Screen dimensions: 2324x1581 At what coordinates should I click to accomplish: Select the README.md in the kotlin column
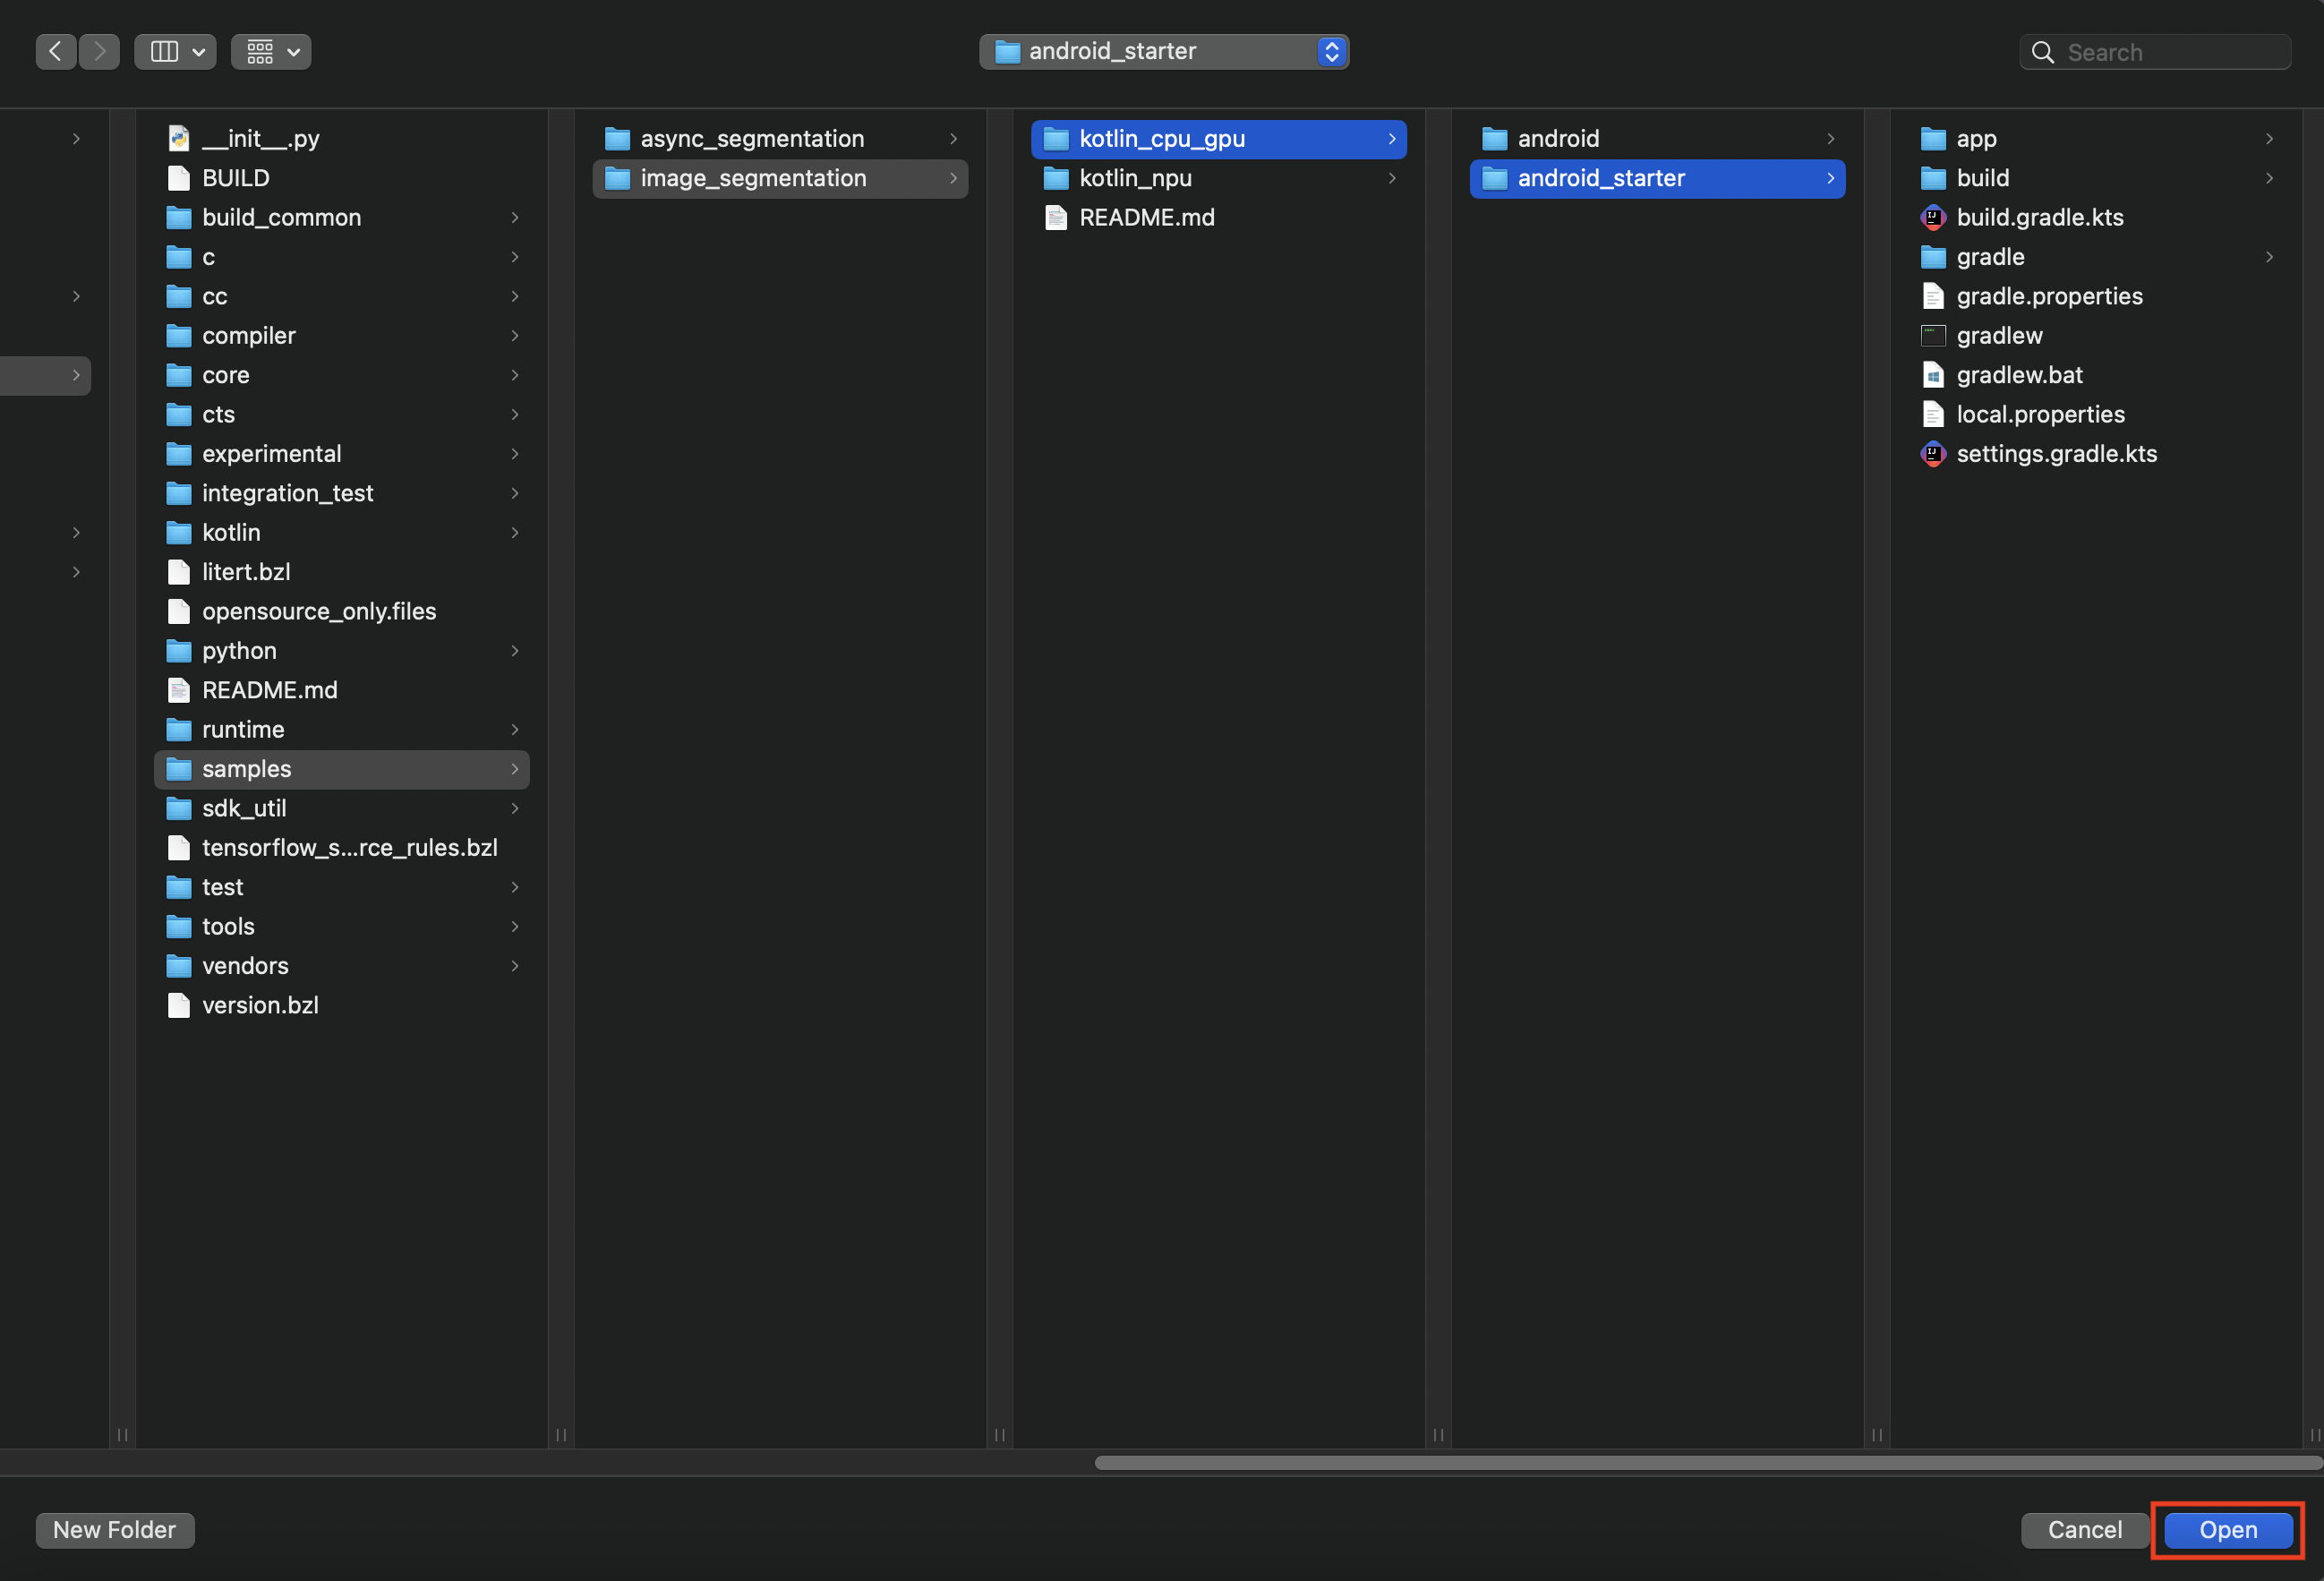coord(1146,218)
